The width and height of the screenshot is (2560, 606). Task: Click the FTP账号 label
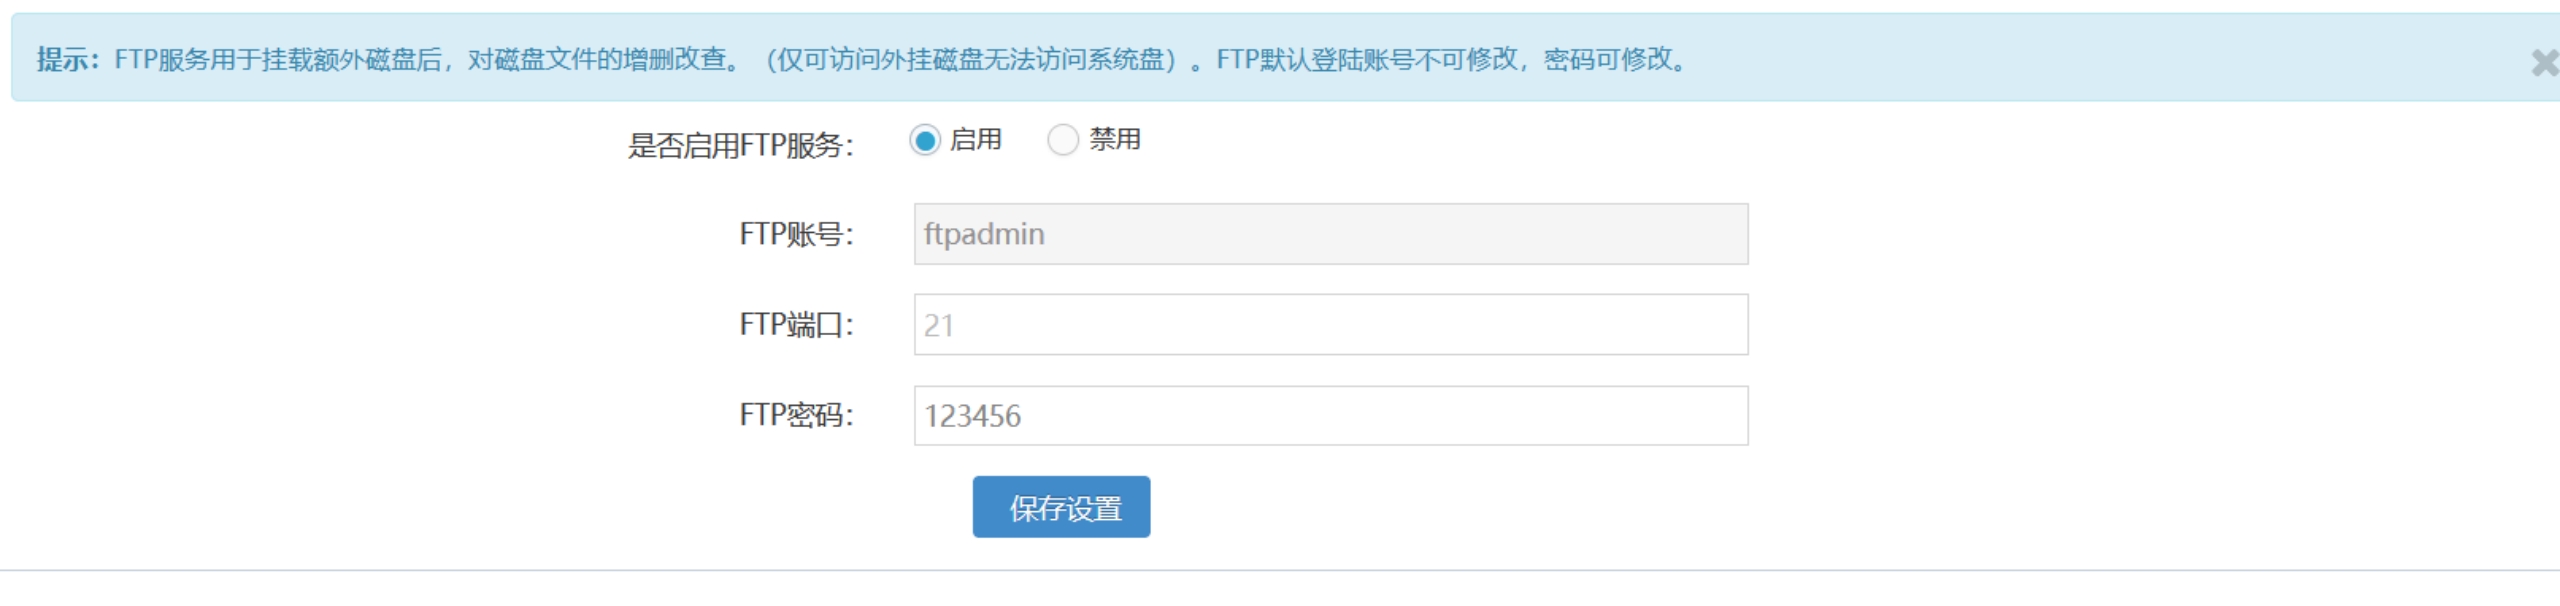click(797, 234)
